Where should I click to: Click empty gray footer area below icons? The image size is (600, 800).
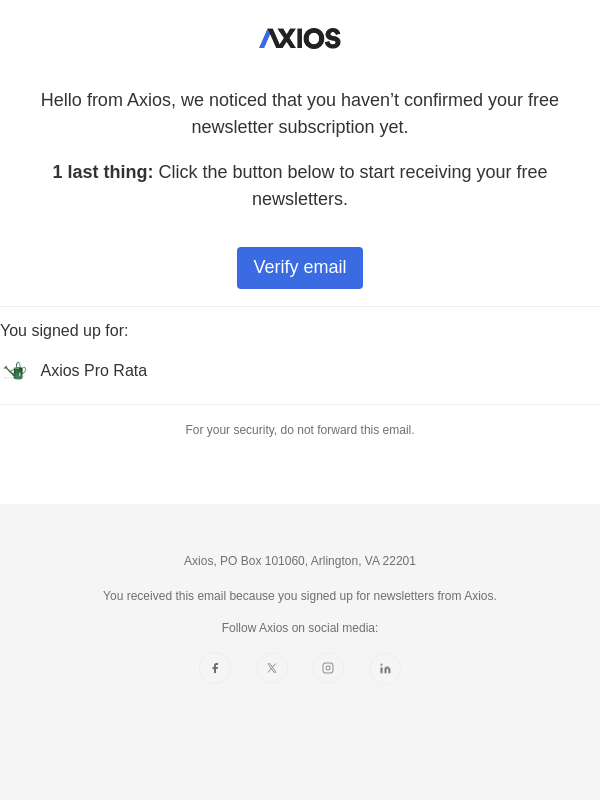300,750
